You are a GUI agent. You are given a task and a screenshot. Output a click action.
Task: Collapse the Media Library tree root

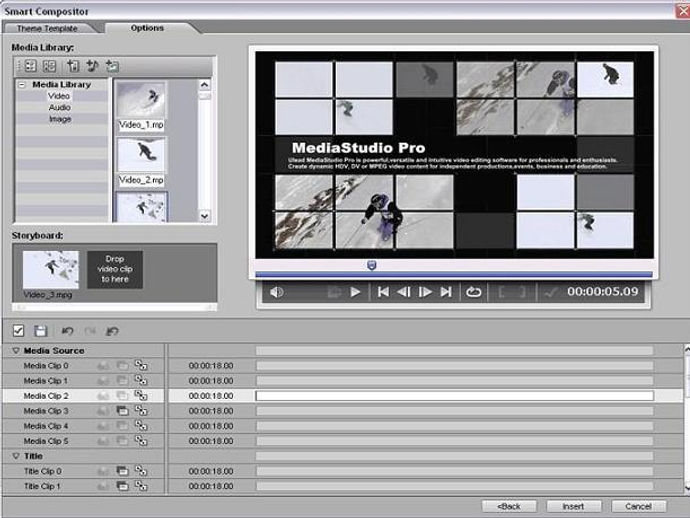point(22,84)
